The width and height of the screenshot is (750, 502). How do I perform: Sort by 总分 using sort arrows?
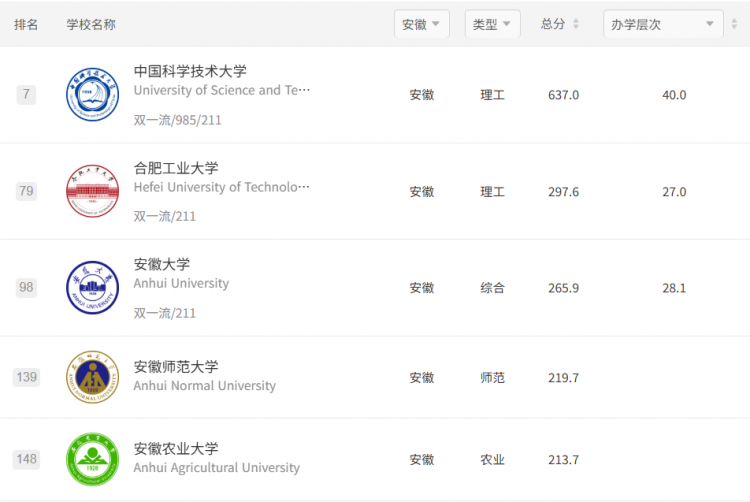576,23
